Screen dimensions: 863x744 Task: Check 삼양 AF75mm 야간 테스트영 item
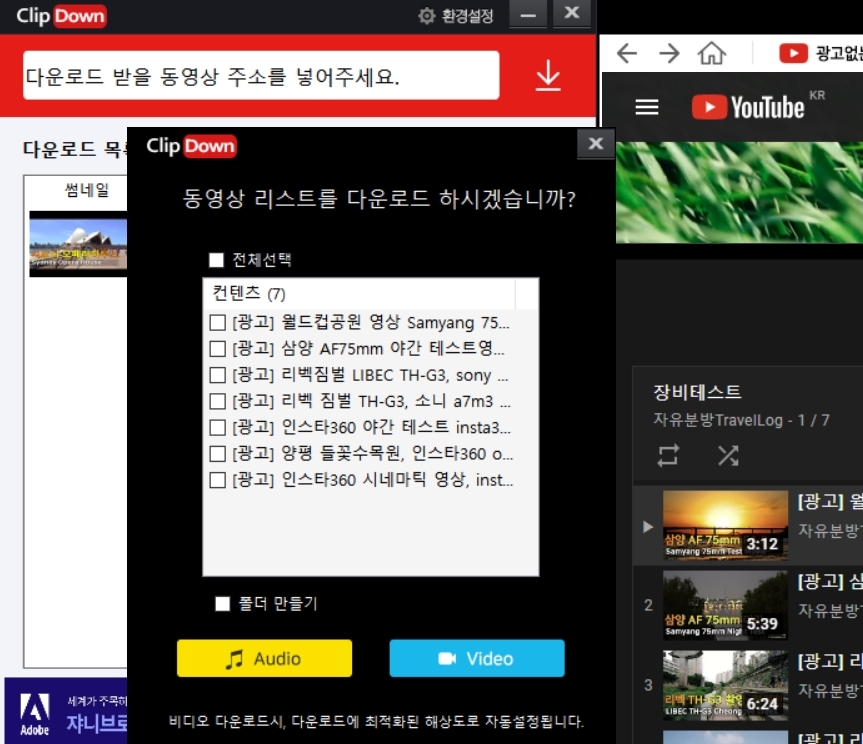point(217,349)
